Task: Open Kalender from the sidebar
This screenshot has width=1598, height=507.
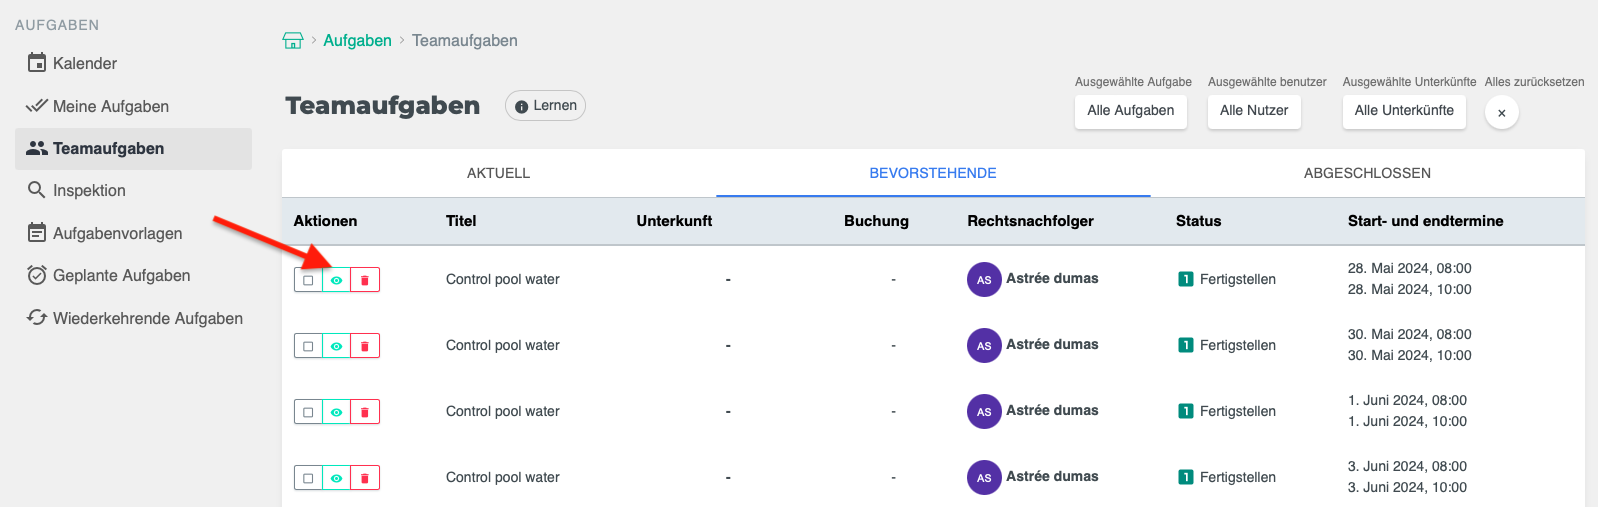Action: (x=84, y=64)
